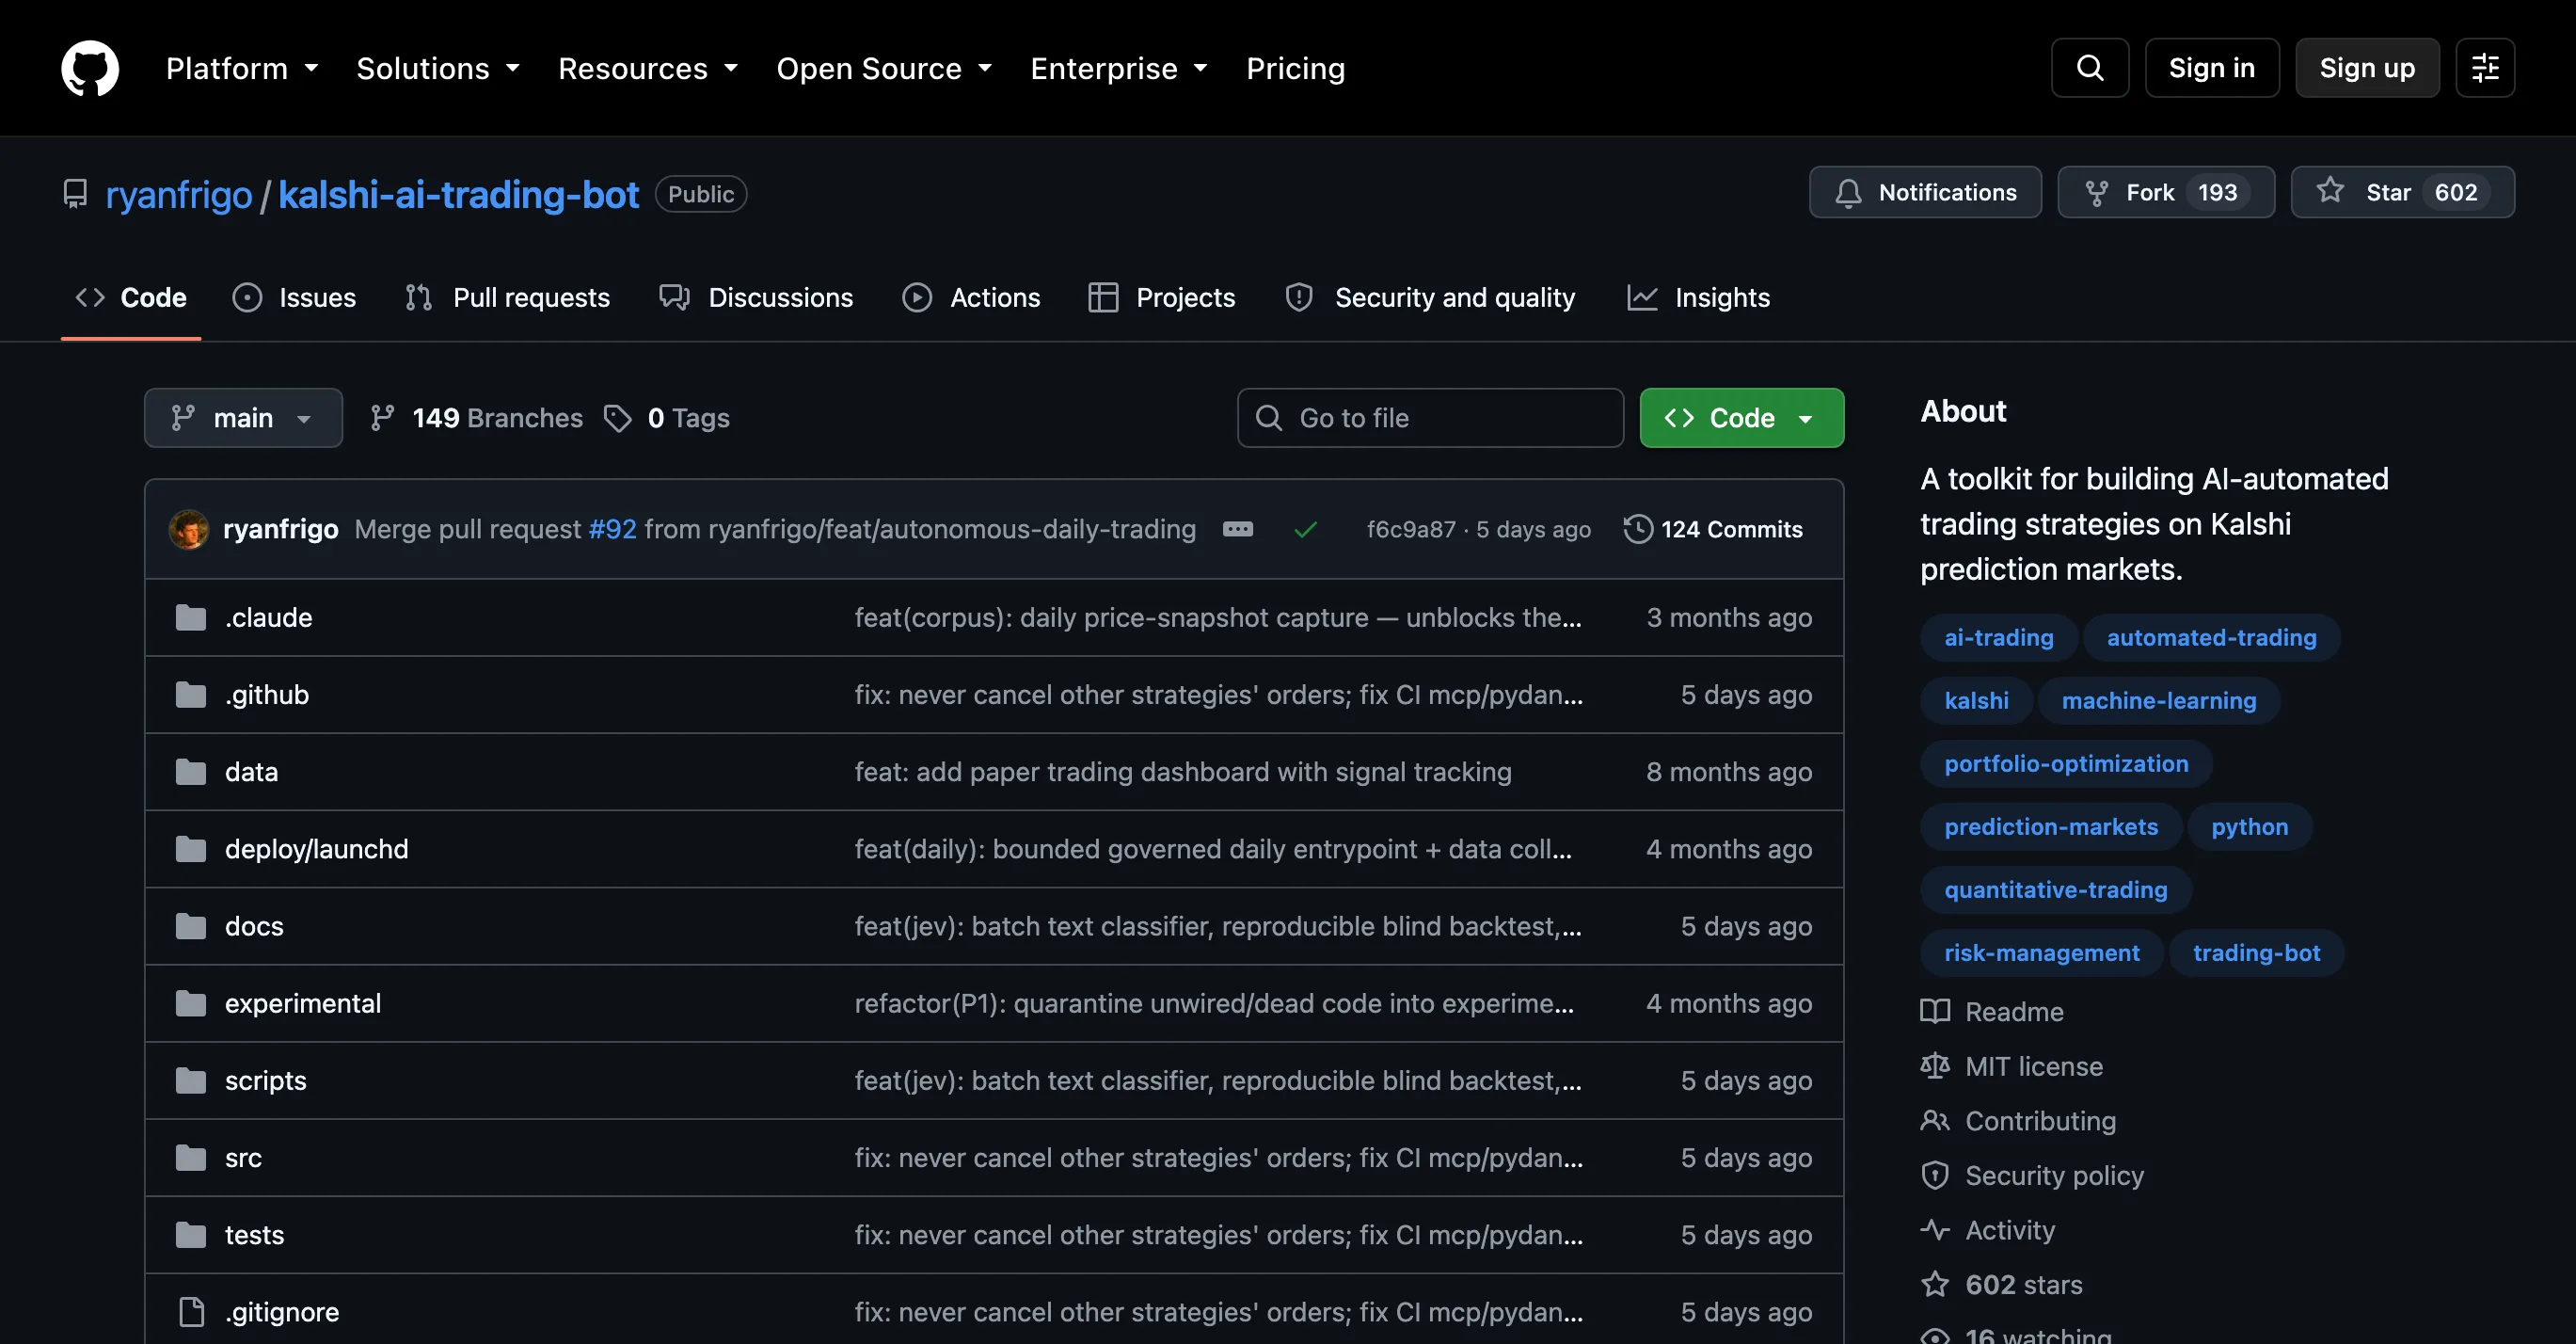2576x1344 pixels.
Task: Star the kalshi-ai-trading-bot repository
Action: (x=2402, y=192)
